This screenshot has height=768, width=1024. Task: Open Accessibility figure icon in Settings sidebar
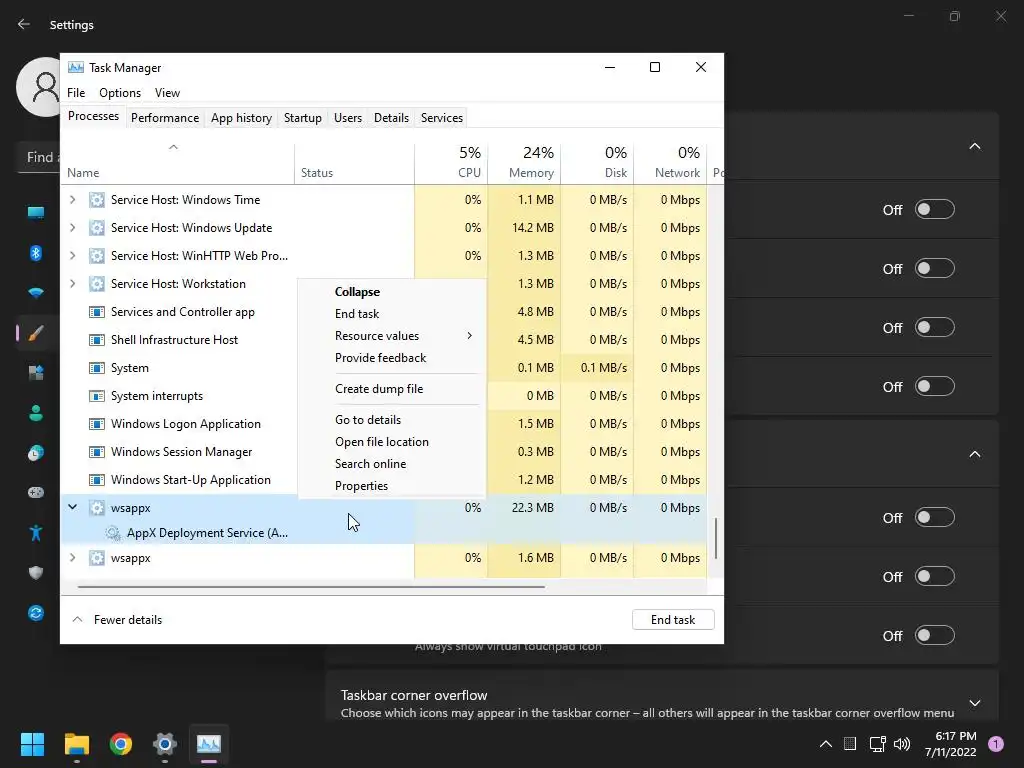tap(36, 533)
